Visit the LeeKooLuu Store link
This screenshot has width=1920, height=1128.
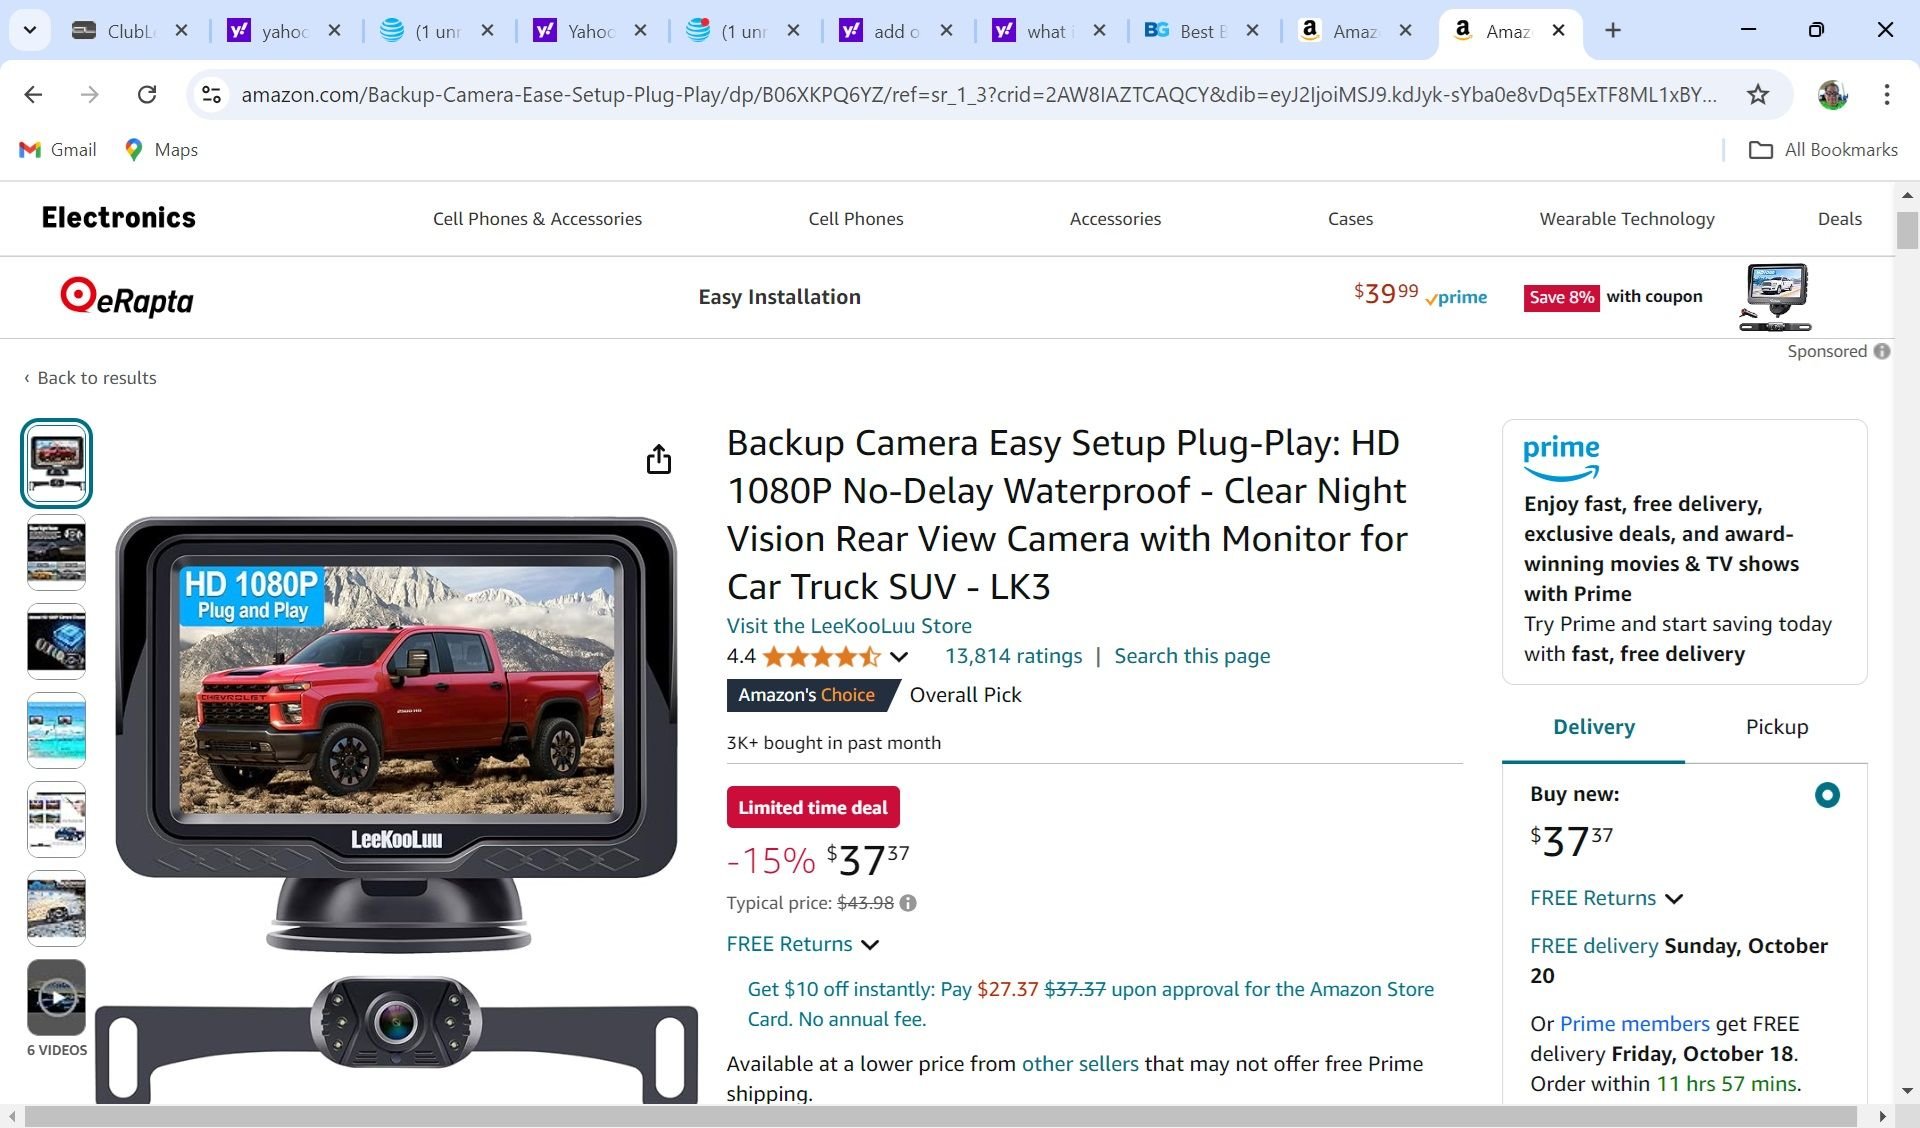click(849, 626)
